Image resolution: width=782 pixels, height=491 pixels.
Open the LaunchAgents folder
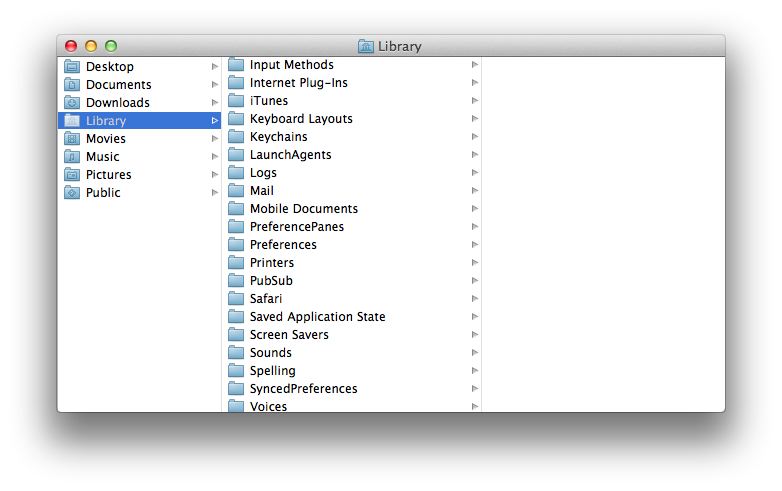point(290,155)
